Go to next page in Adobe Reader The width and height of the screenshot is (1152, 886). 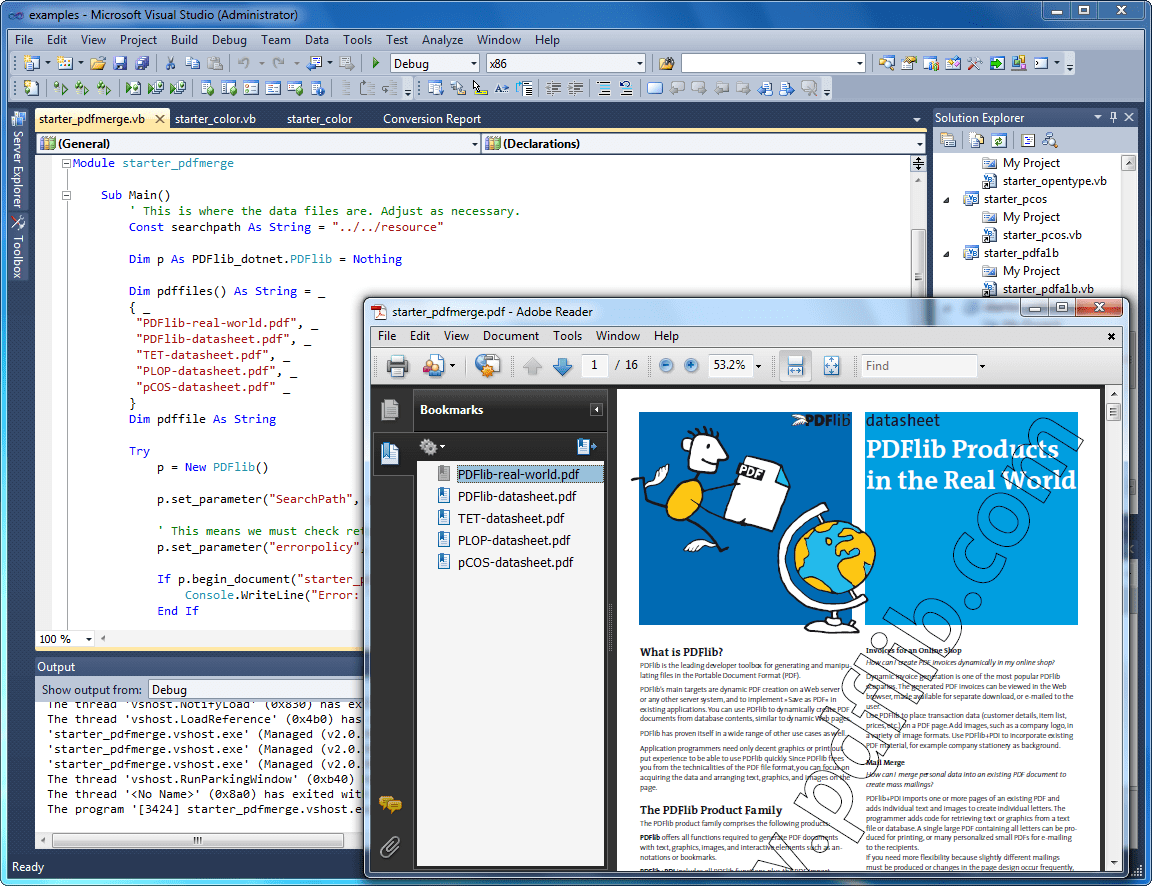click(562, 365)
